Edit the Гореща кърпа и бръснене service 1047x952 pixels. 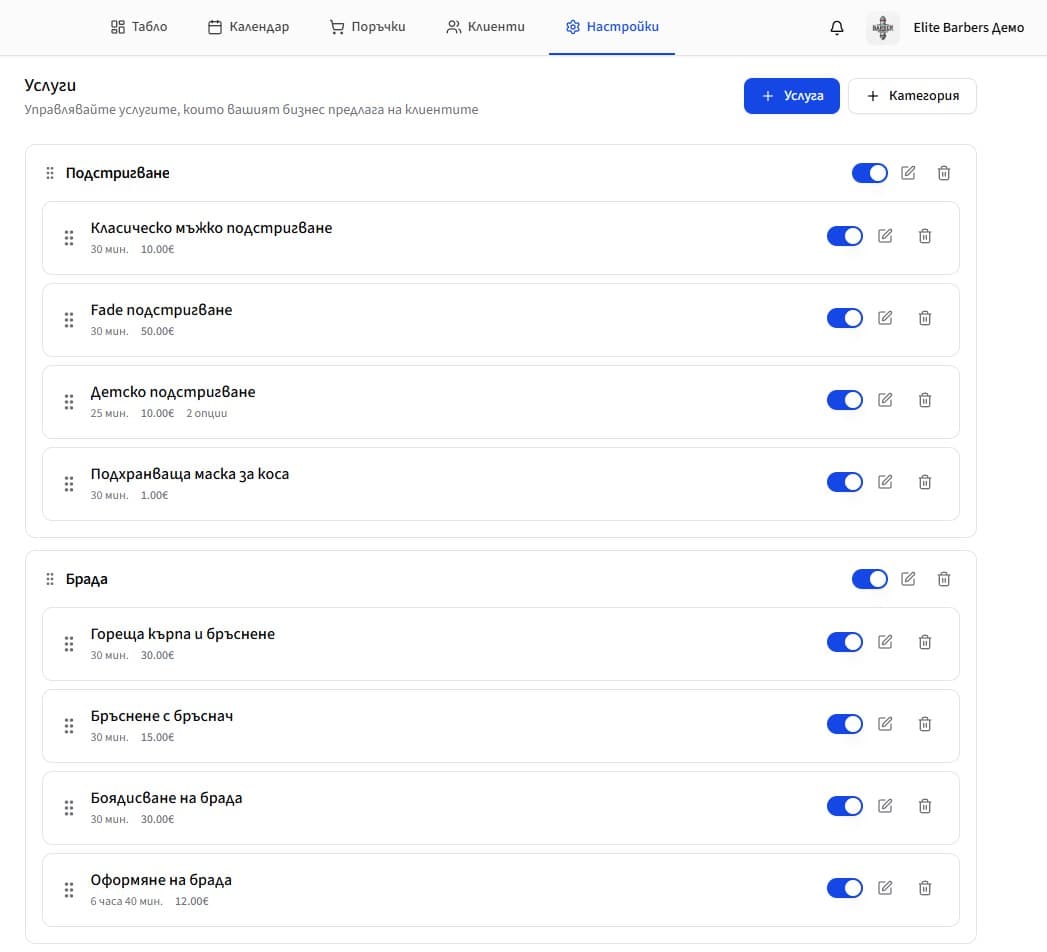(x=885, y=641)
